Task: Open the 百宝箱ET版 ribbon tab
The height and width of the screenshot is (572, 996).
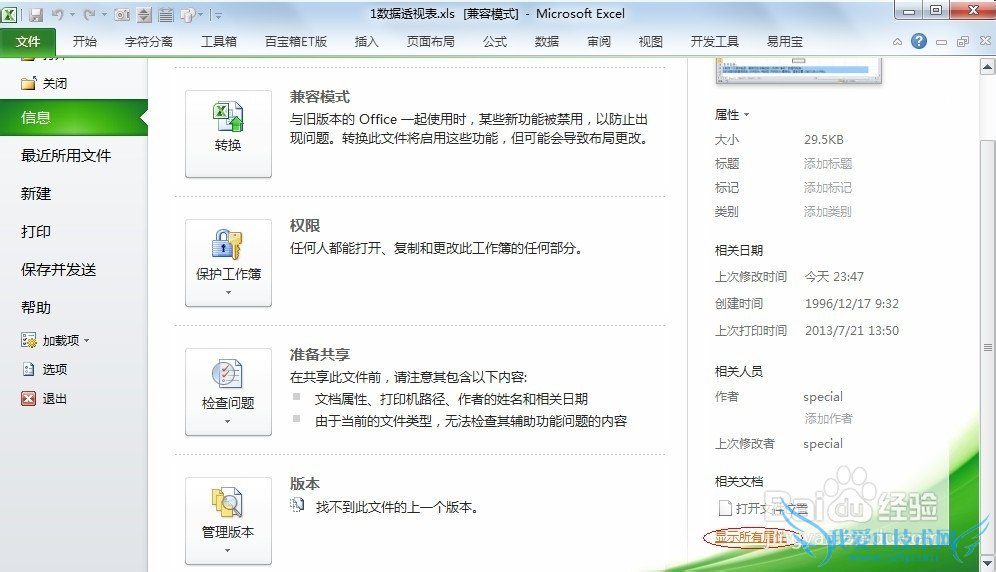Action: click(x=295, y=42)
